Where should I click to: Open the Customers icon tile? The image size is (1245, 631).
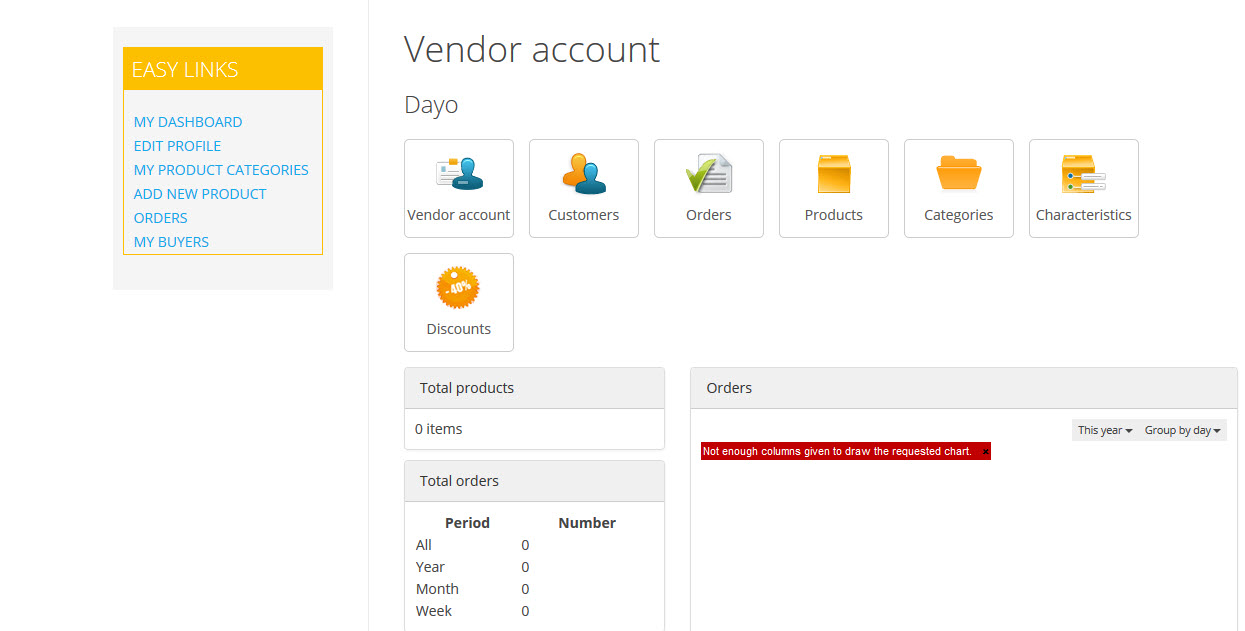584,188
